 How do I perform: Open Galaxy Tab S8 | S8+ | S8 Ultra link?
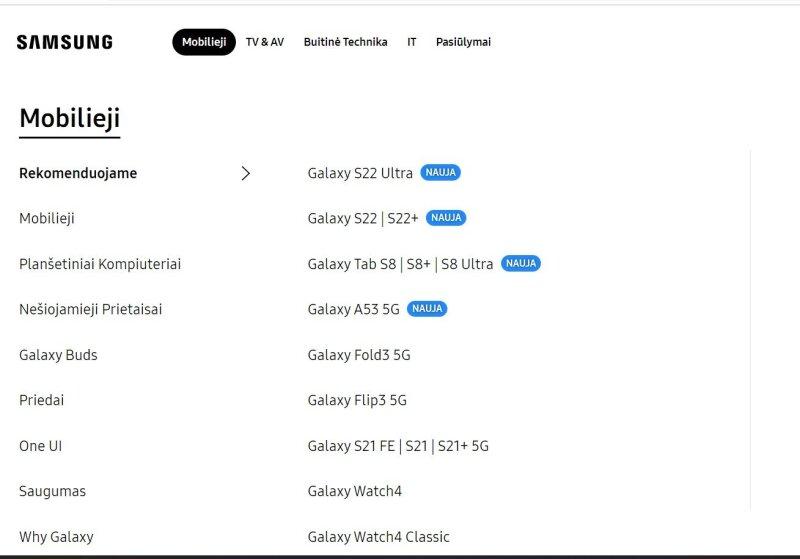[401, 264]
